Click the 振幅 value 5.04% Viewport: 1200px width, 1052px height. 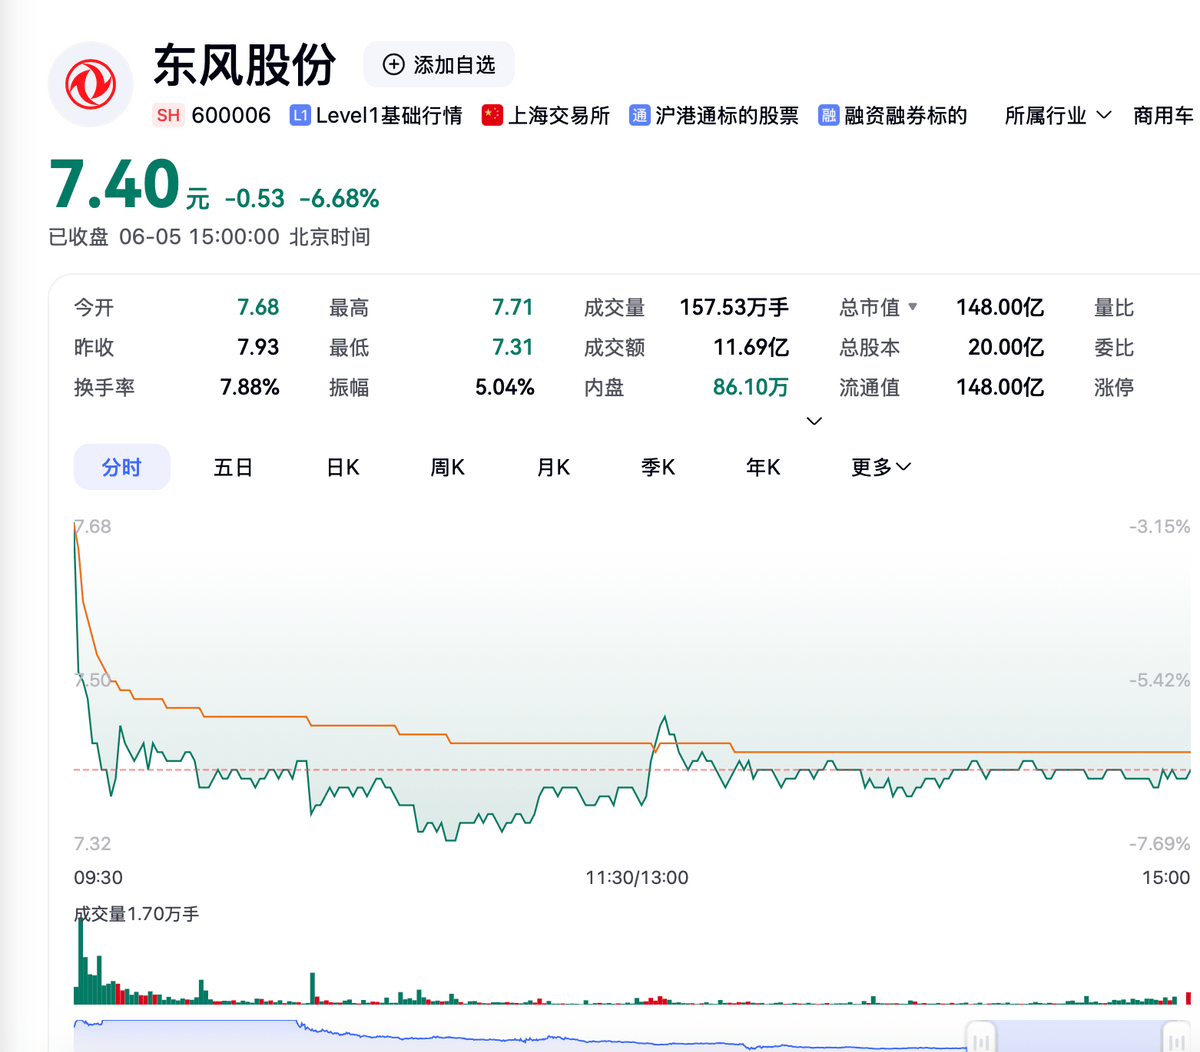click(x=505, y=387)
